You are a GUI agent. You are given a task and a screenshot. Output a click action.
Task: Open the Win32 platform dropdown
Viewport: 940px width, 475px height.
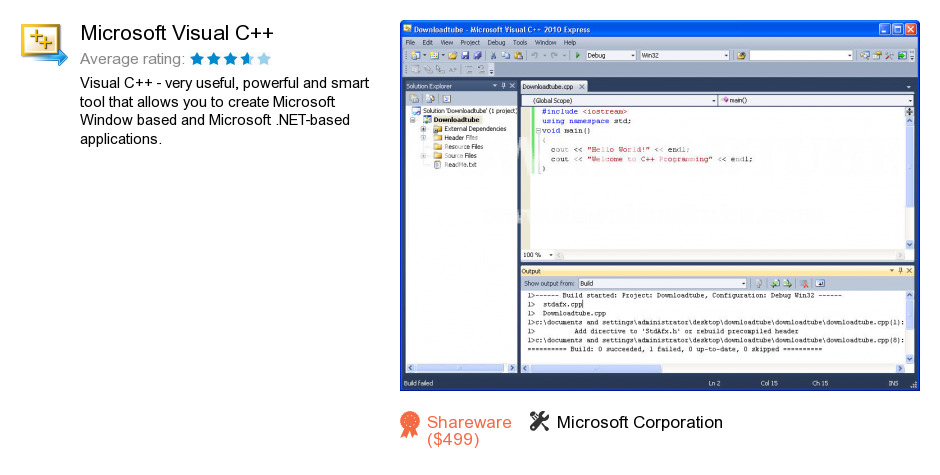685,55
